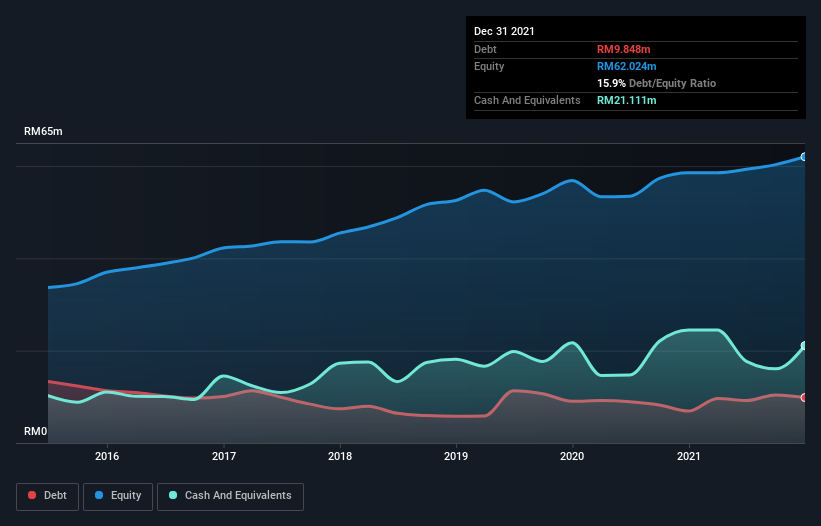Click the Cash And Equivalents tooltip label

(527, 100)
